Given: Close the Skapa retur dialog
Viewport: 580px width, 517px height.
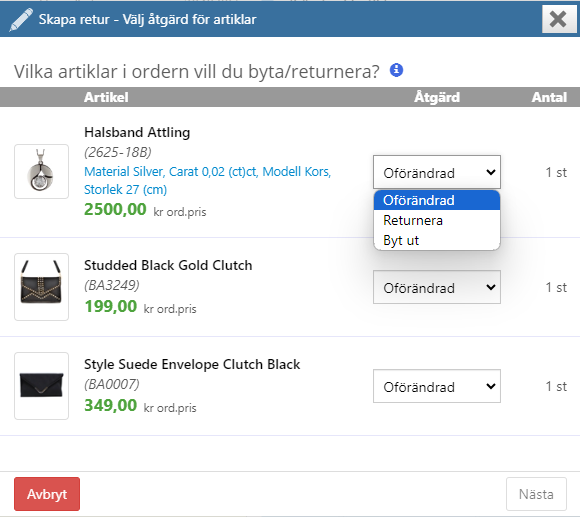Looking at the screenshot, I should pyautogui.click(x=558, y=19).
